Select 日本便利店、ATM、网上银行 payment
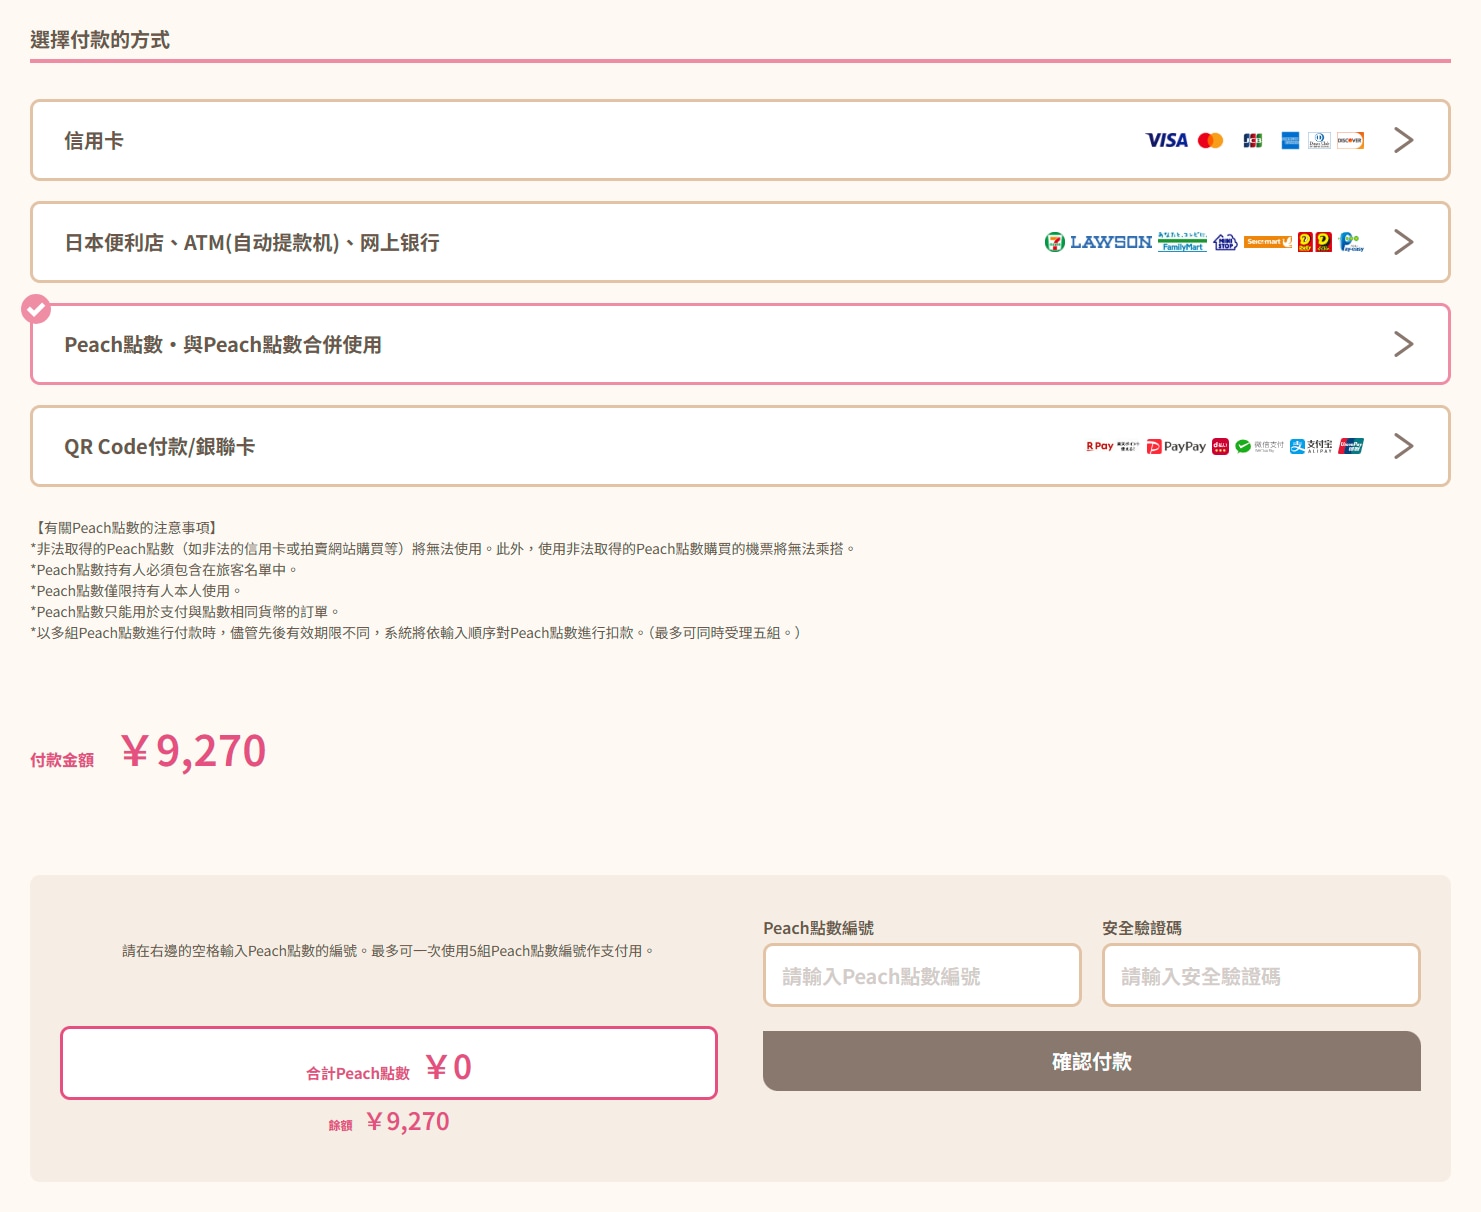Image resolution: width=1481 pixels, height=1212 pixels. [x=740, y=242]
